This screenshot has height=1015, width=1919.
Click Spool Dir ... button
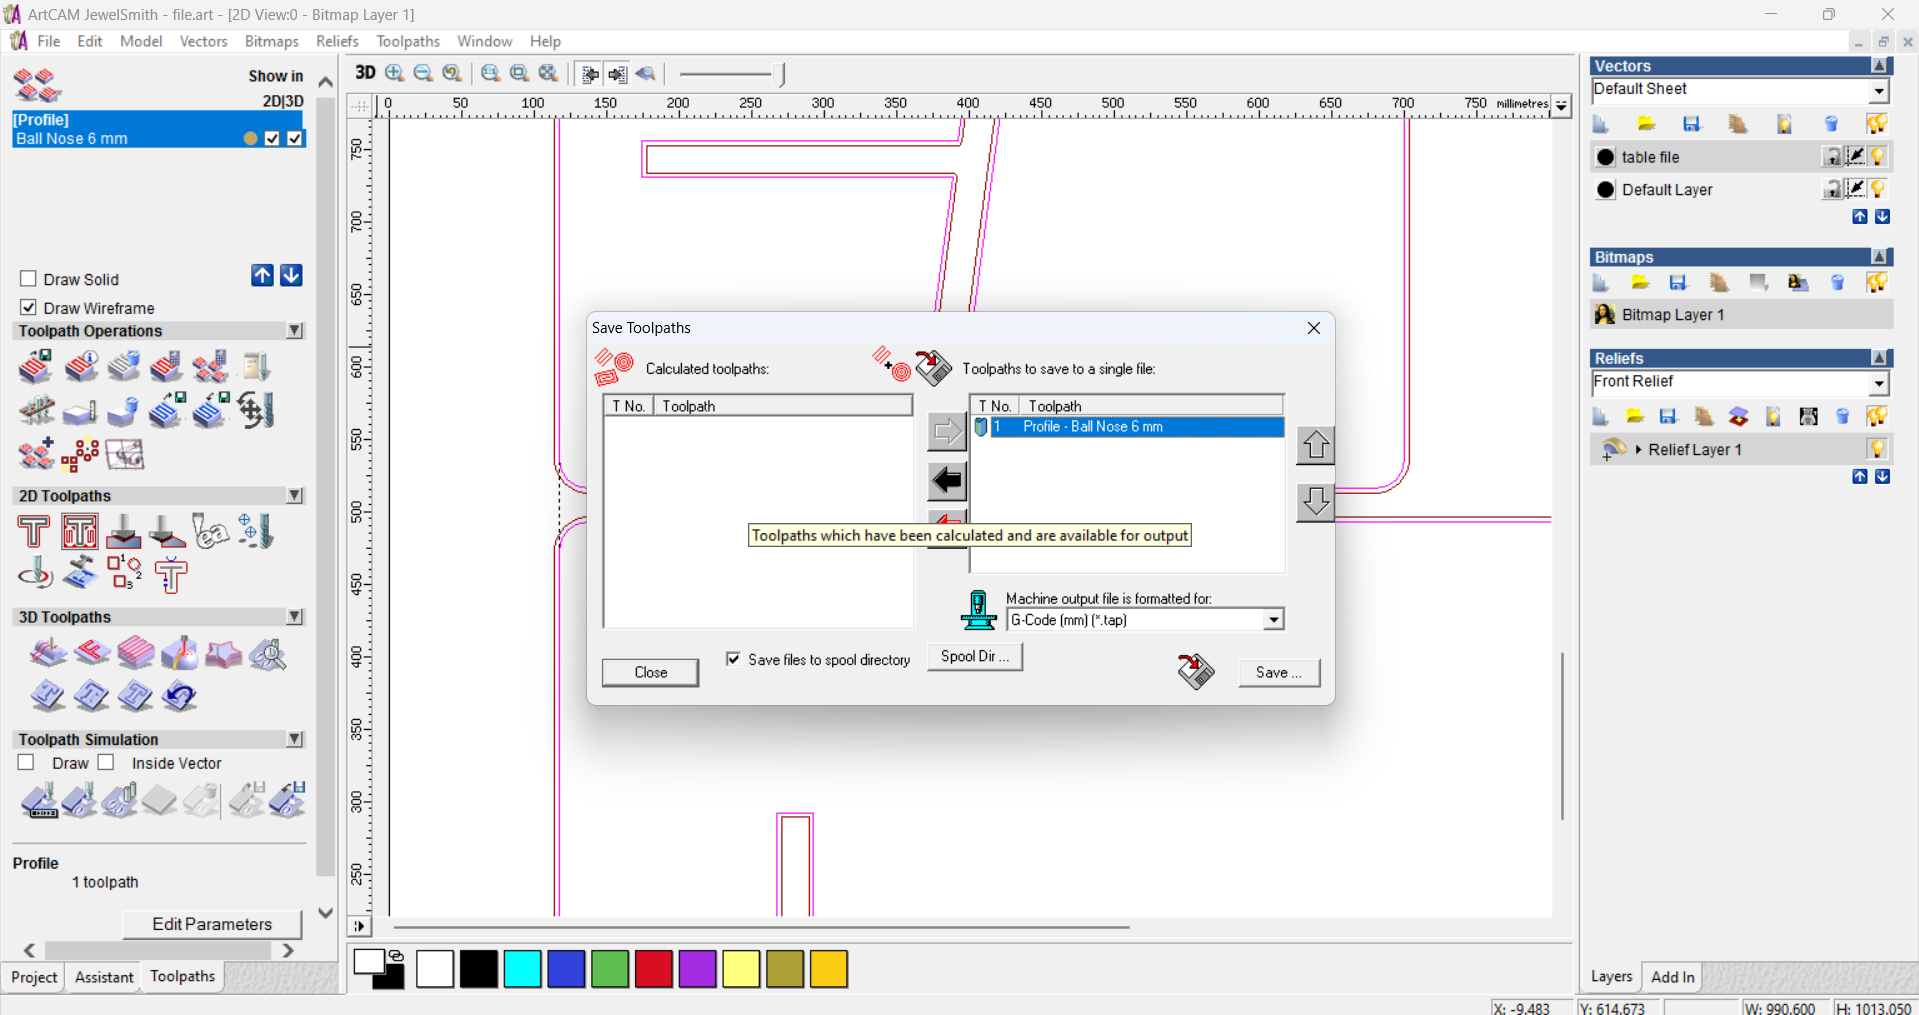point(975,656)
